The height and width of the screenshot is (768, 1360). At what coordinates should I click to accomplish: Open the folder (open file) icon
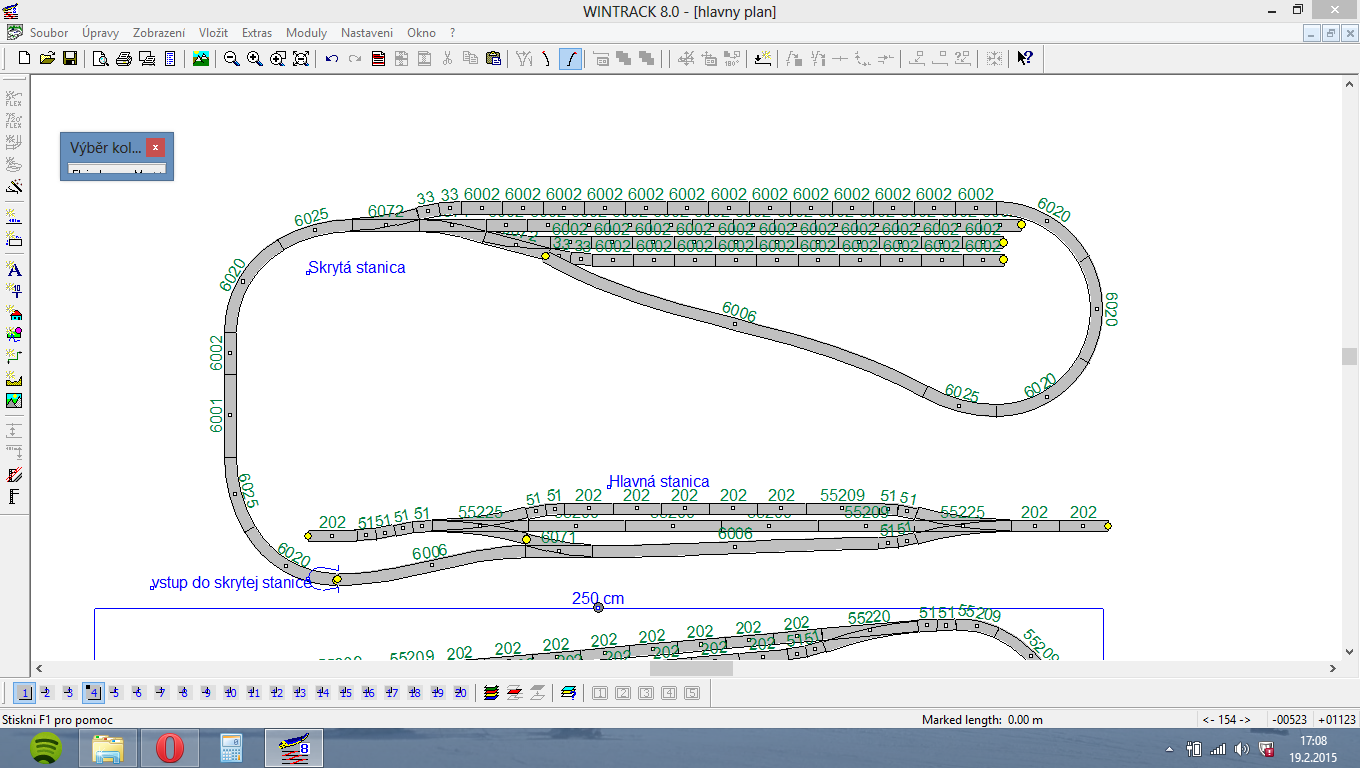click(x=47, y=59)
